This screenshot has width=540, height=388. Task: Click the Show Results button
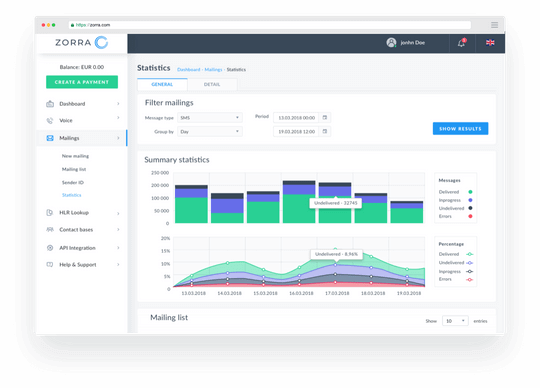(460, 128)
